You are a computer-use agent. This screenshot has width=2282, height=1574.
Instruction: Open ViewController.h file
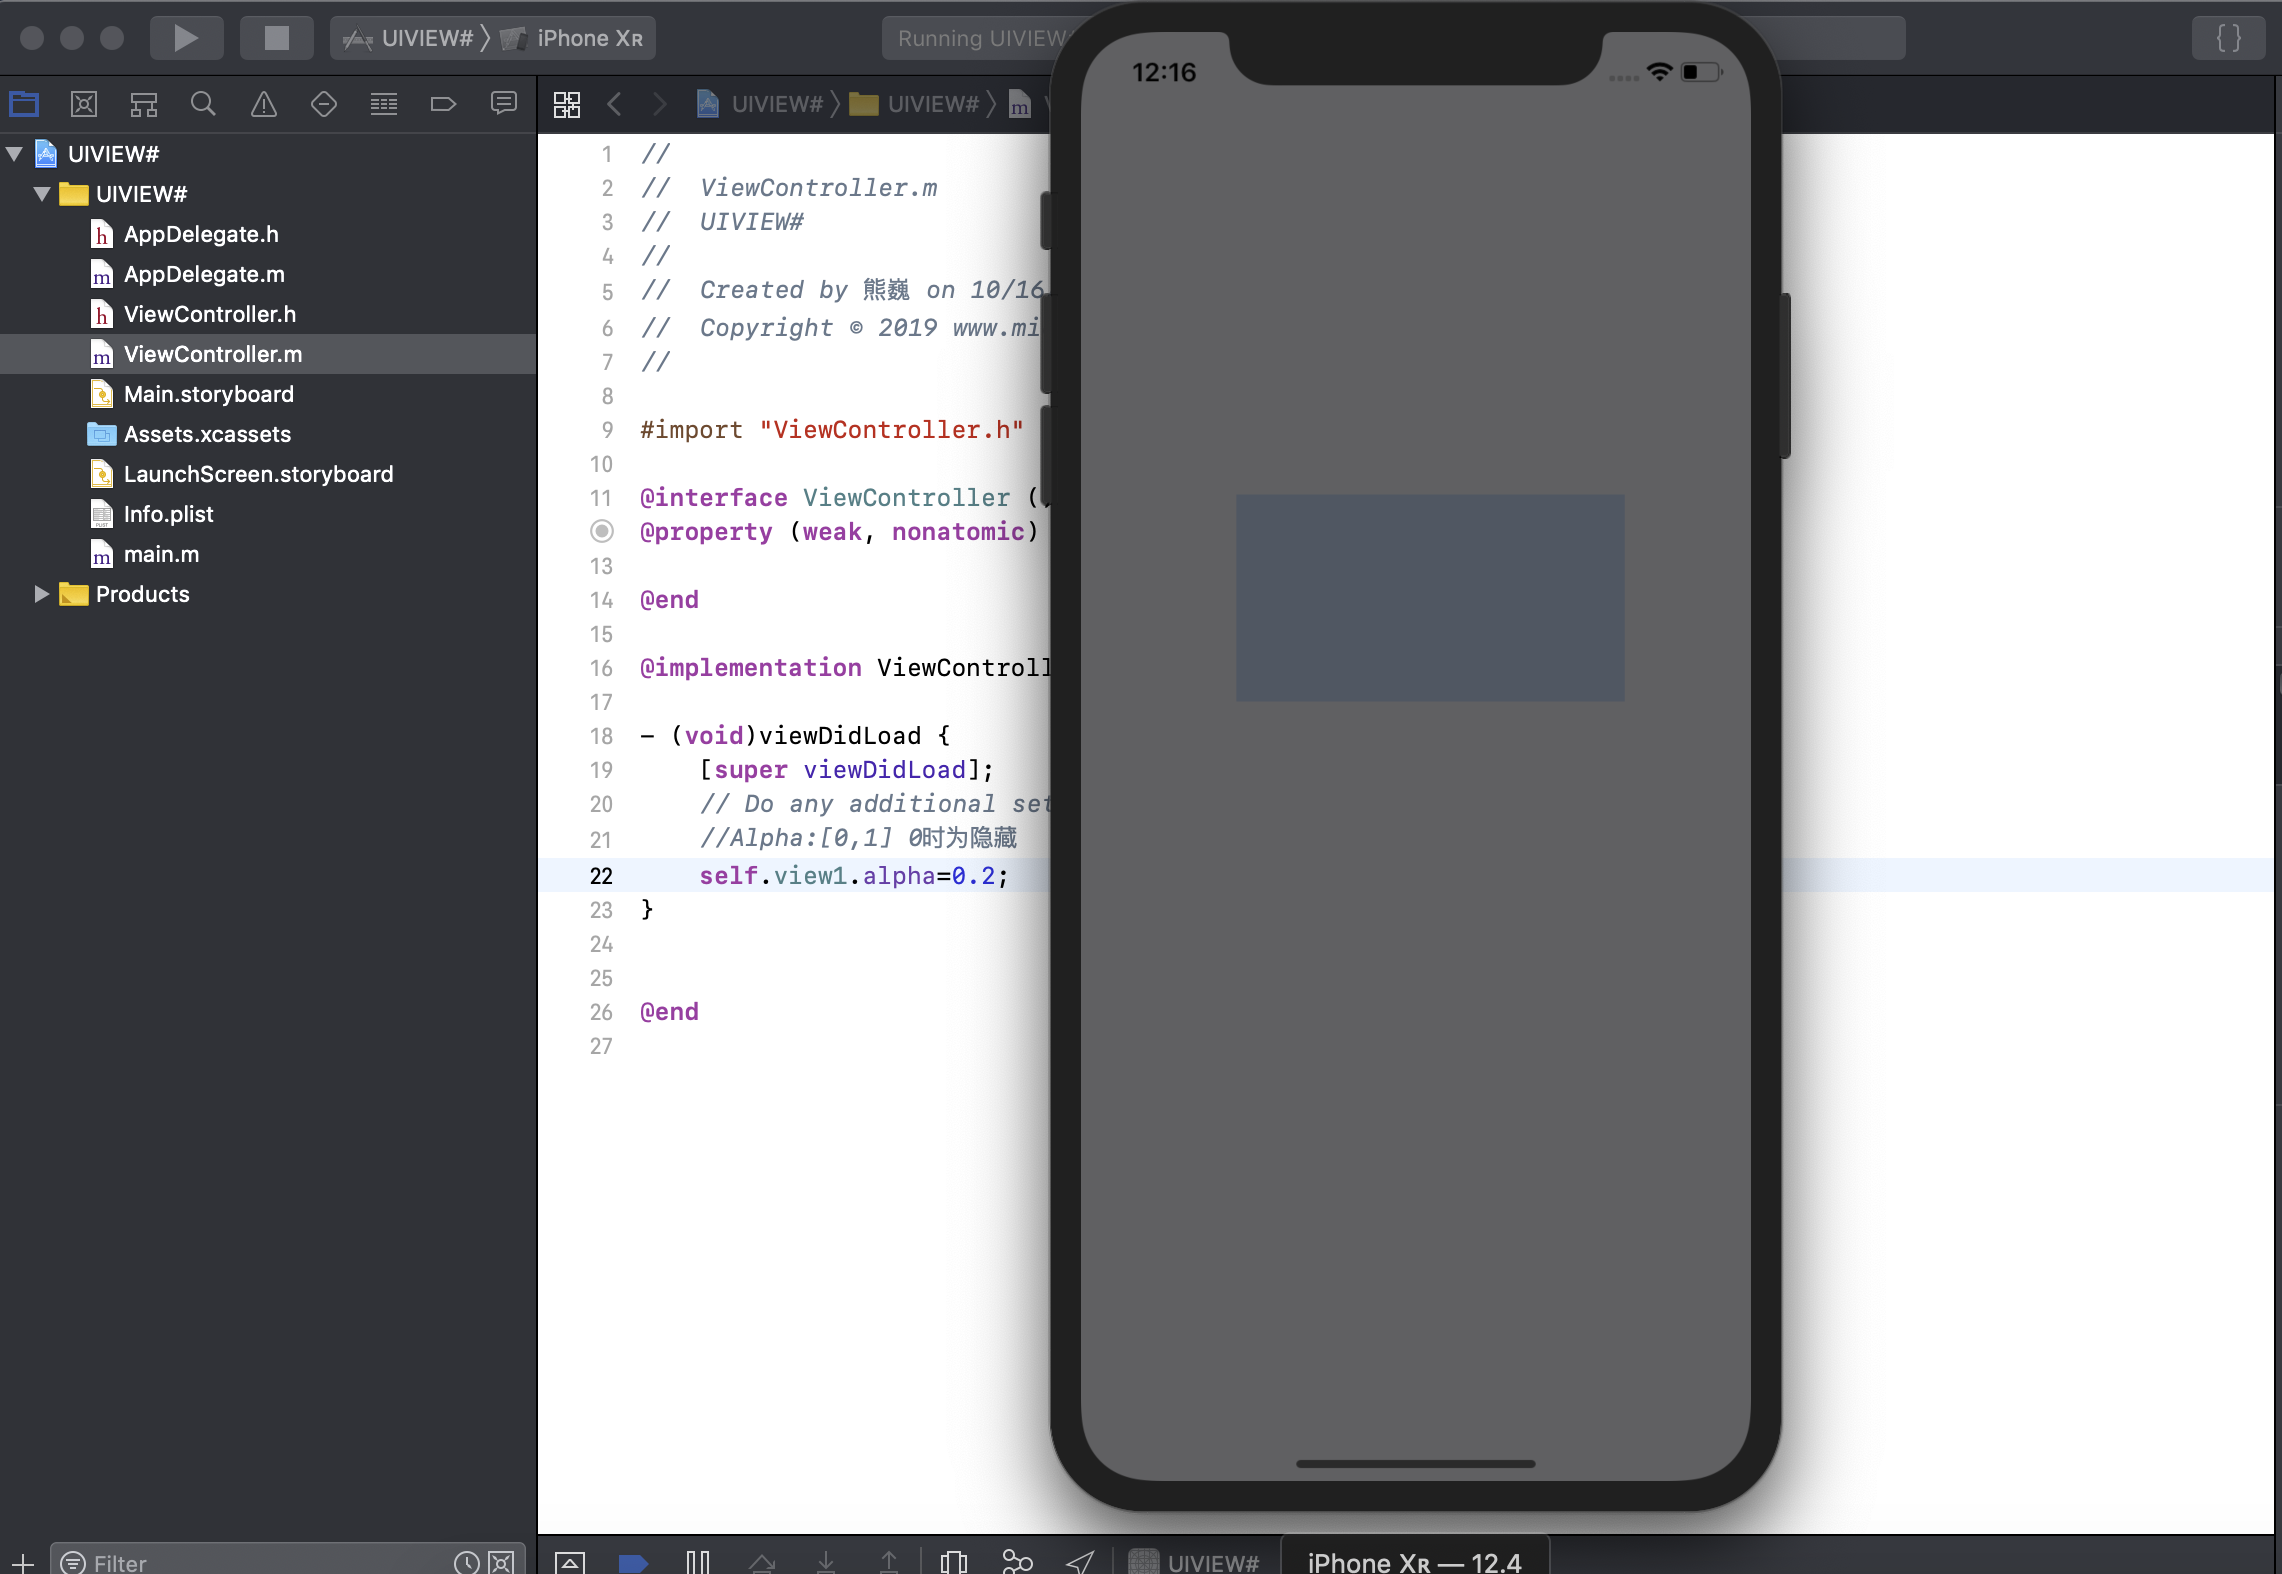(194, 314)
